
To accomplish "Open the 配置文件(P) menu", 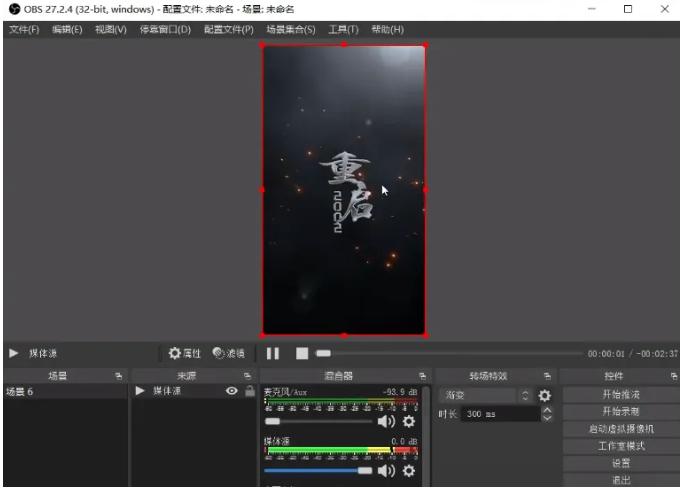I will [229, 29].
